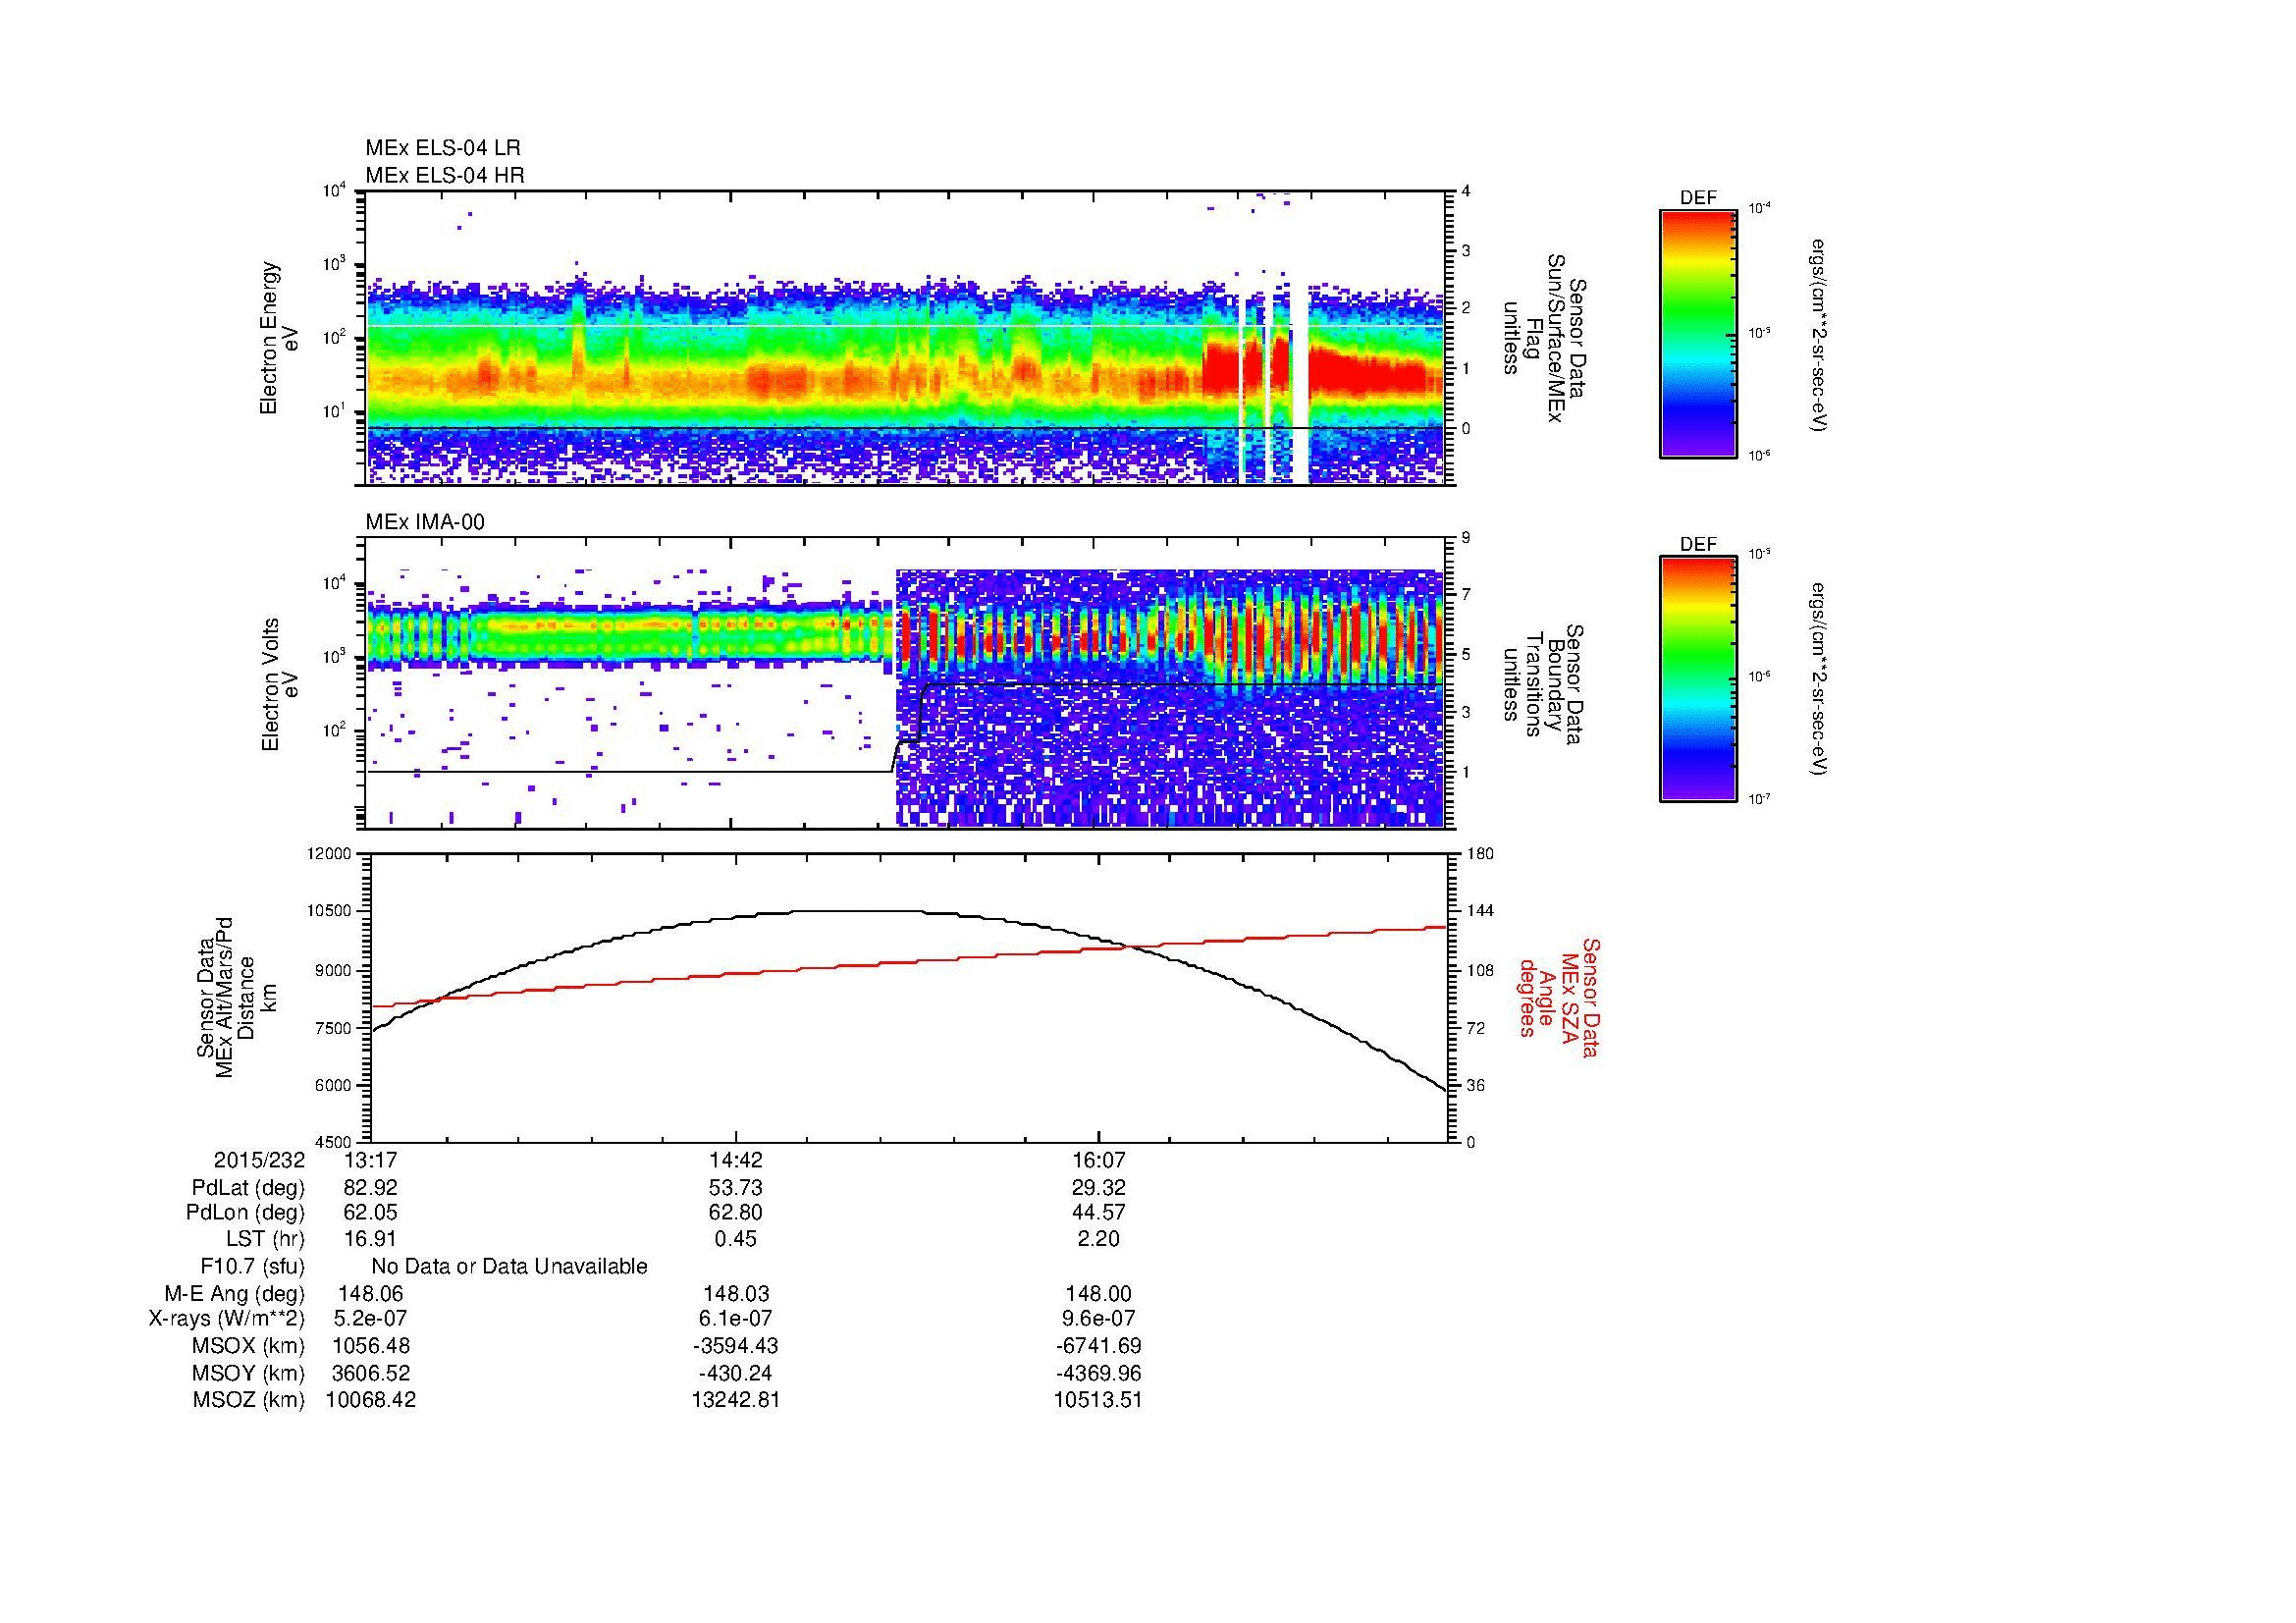Click the LST value 0.45
Viewport: 2296px width, 1623px height.
tap(735, 1238)
